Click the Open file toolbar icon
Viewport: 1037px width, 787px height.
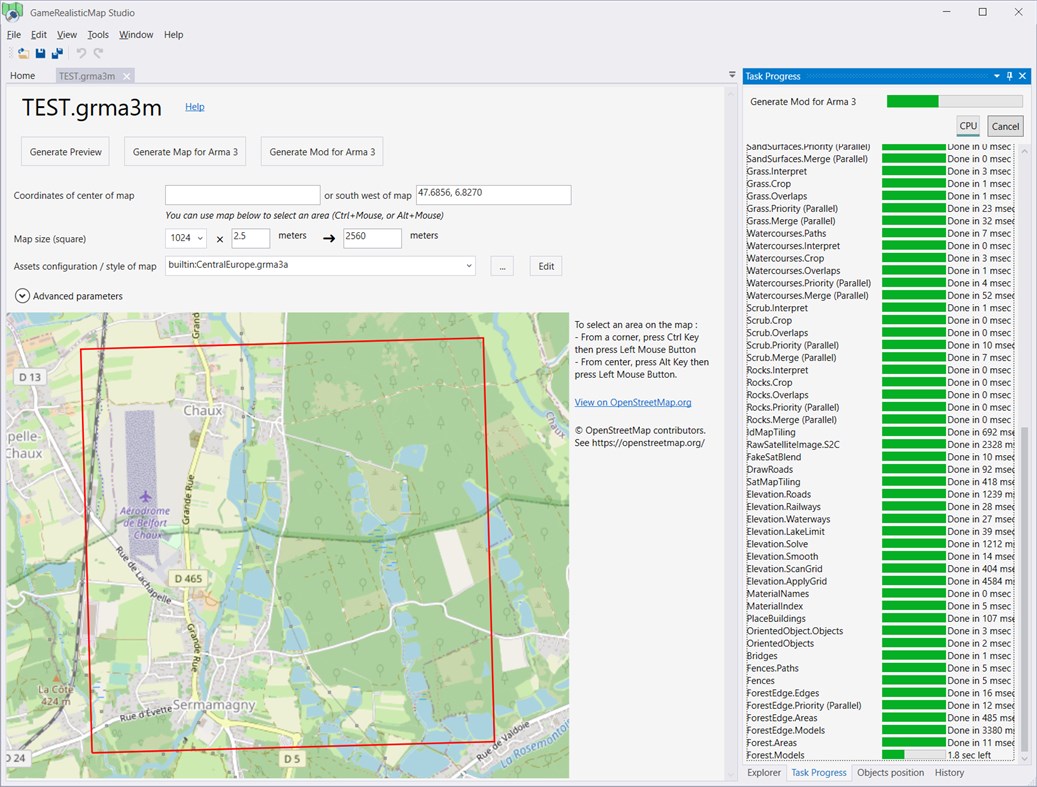(22, 53)
